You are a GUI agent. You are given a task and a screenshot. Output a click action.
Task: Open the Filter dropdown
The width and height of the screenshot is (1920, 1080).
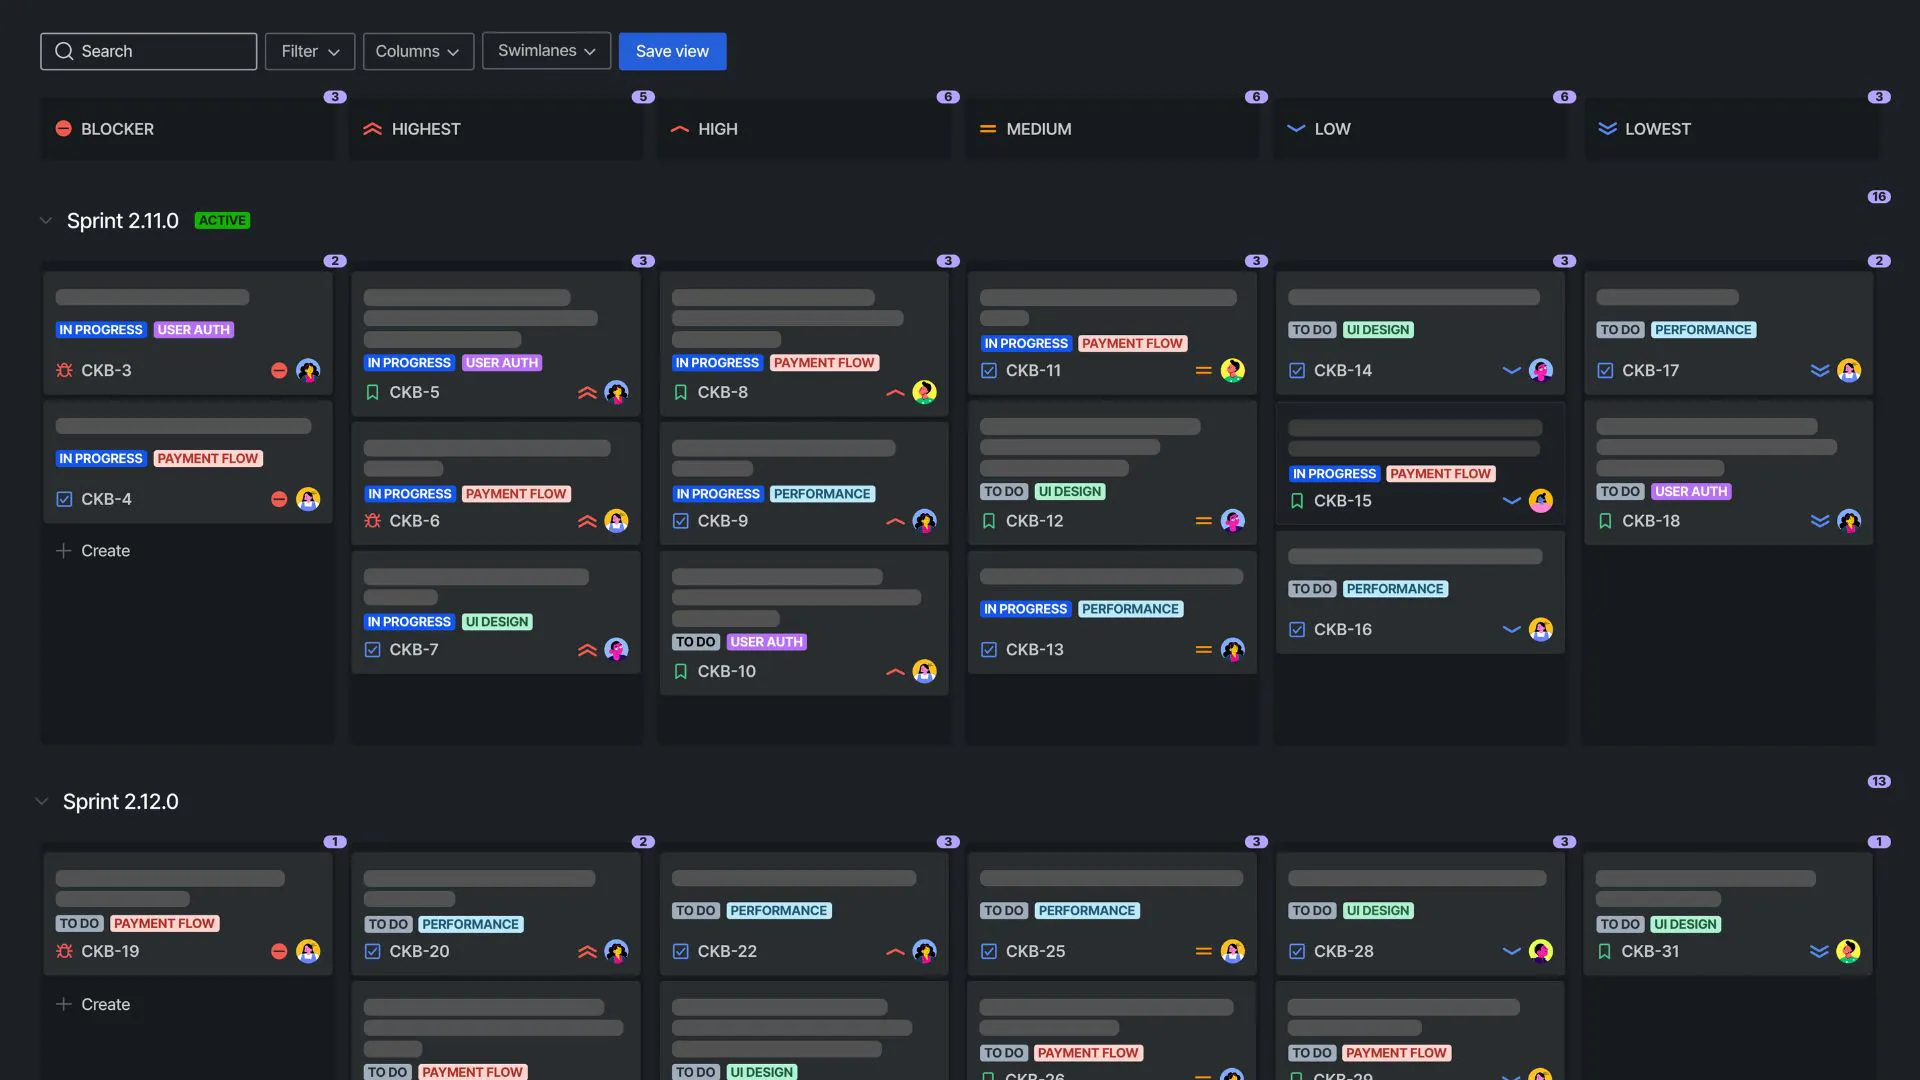(x=310, y=51)
